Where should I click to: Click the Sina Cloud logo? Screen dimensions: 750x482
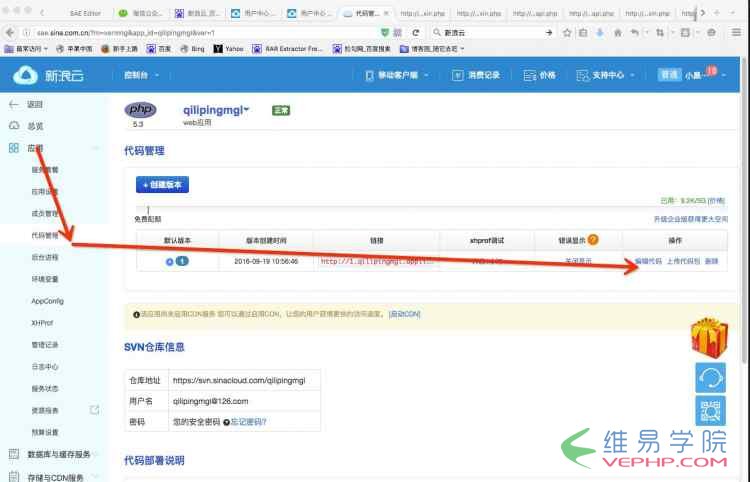coord(48,75)
